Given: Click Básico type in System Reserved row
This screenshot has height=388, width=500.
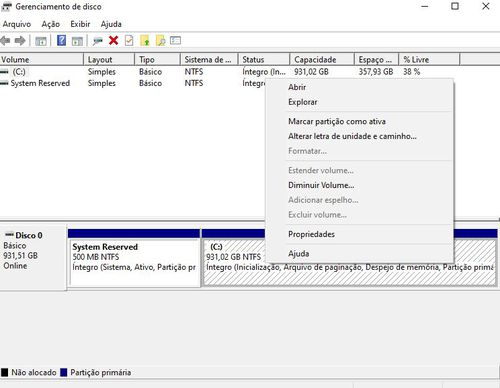Looking at the screenshot, I should 150,83.
